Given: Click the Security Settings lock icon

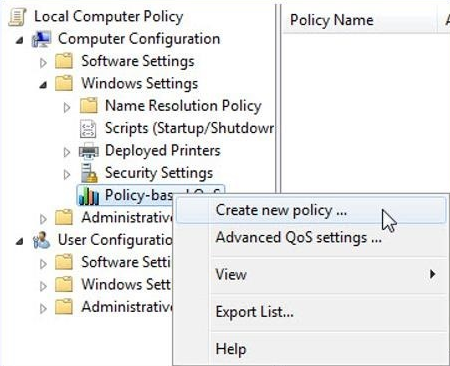Looking at the screenshot, I should 89,173.
